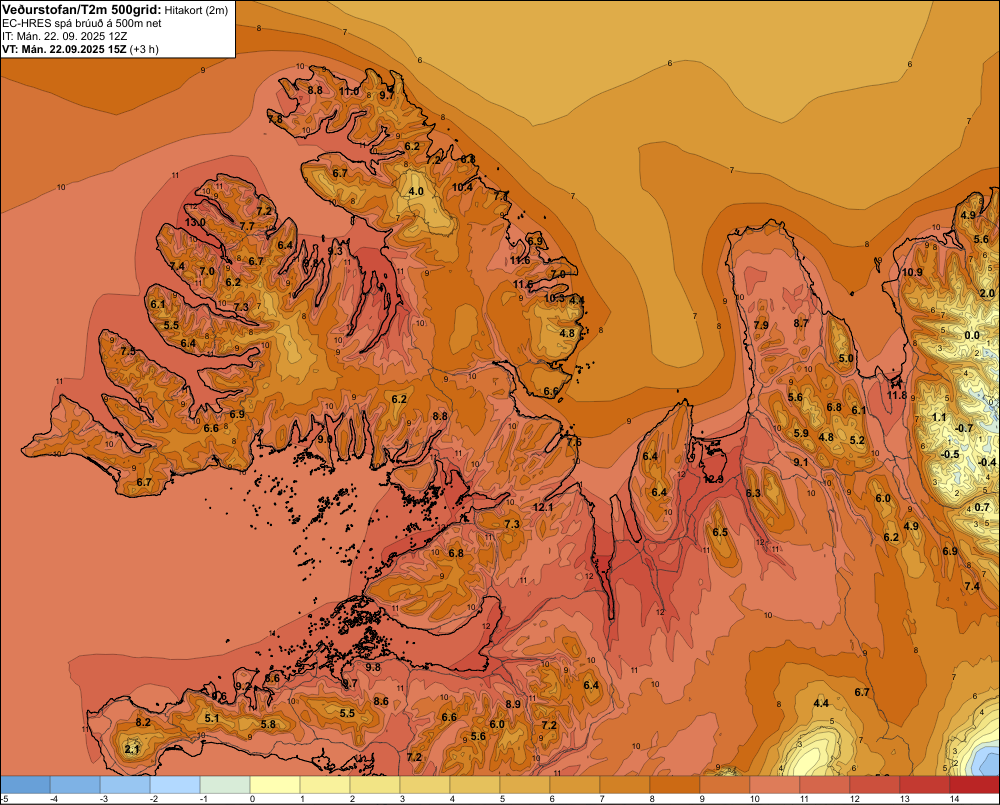Click the '12.9' temperature value on the map
The image size is (1000, 805).
[x=714, y=479]
